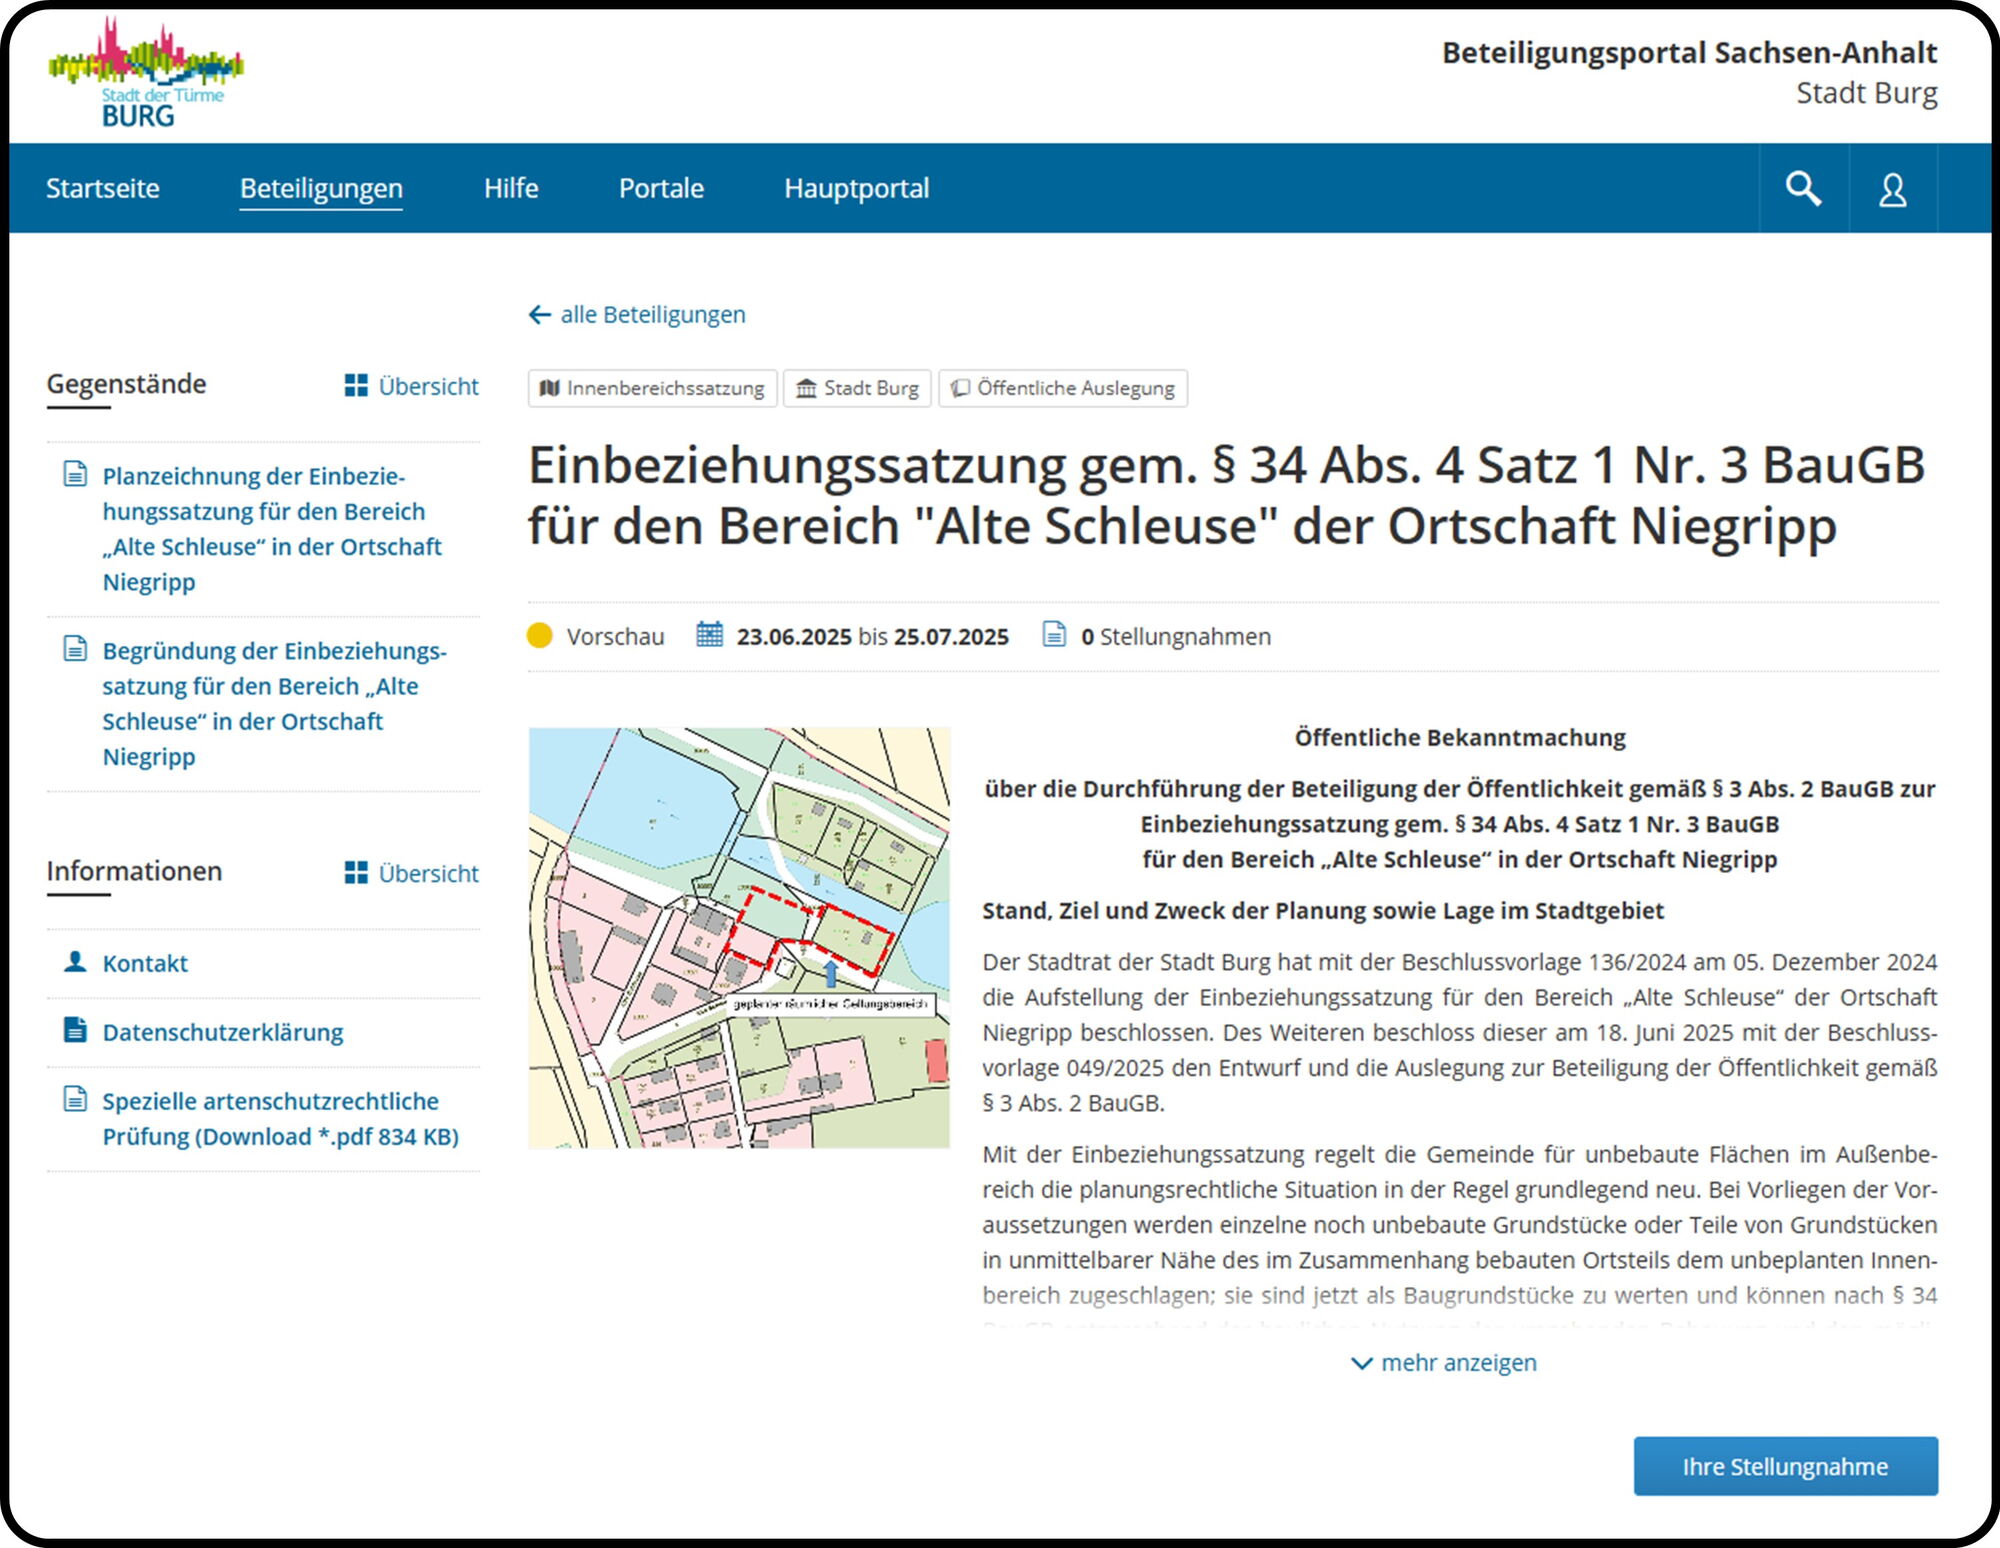The width and height of the screenshot is (2000, 1548).
Task: Open the Portale menu item
Action: point(661,188)
